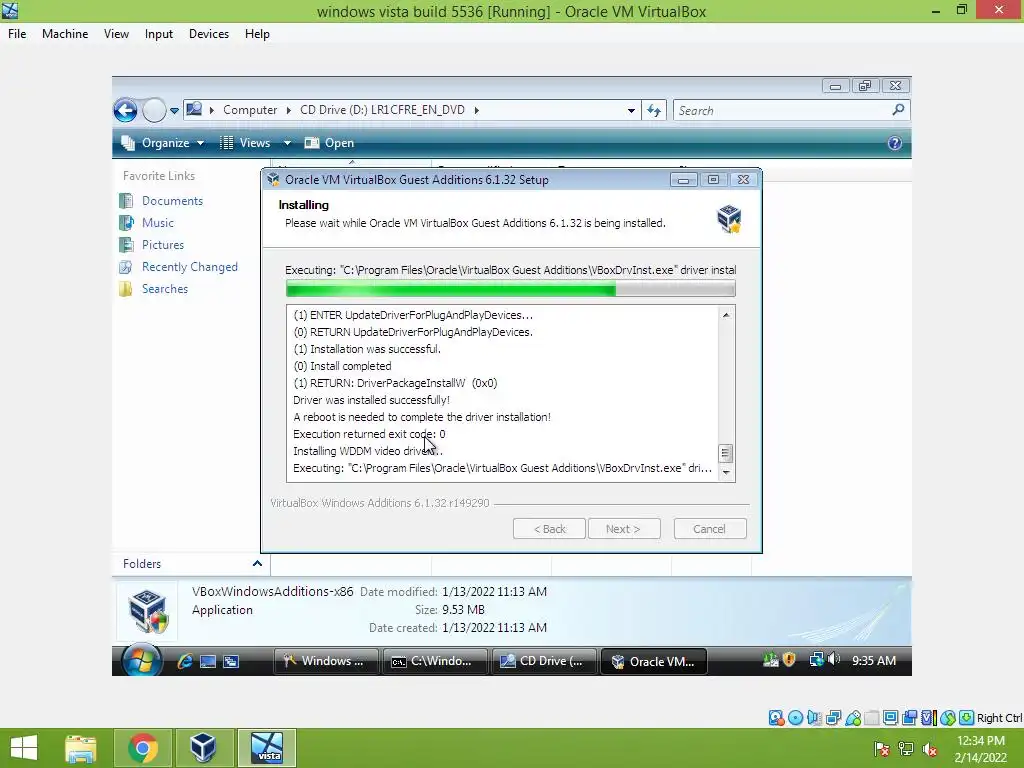Switch to the CD Drive taskbar window
This screenshot has height=768, width=1024.
[x=544, y=661]
